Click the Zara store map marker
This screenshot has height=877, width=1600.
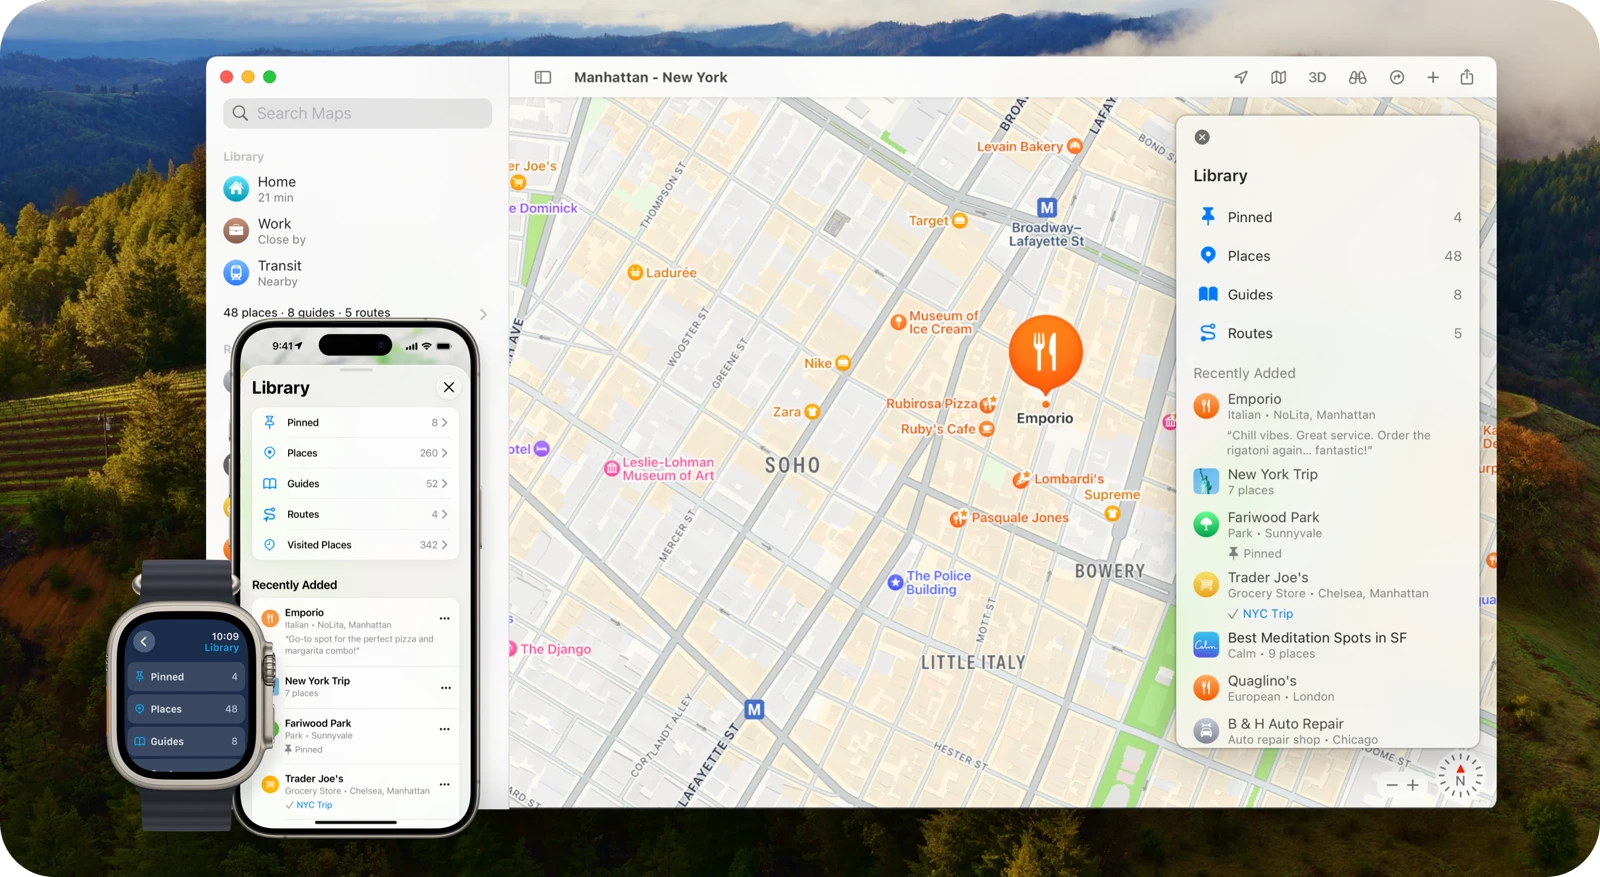(x=812, y=411)
